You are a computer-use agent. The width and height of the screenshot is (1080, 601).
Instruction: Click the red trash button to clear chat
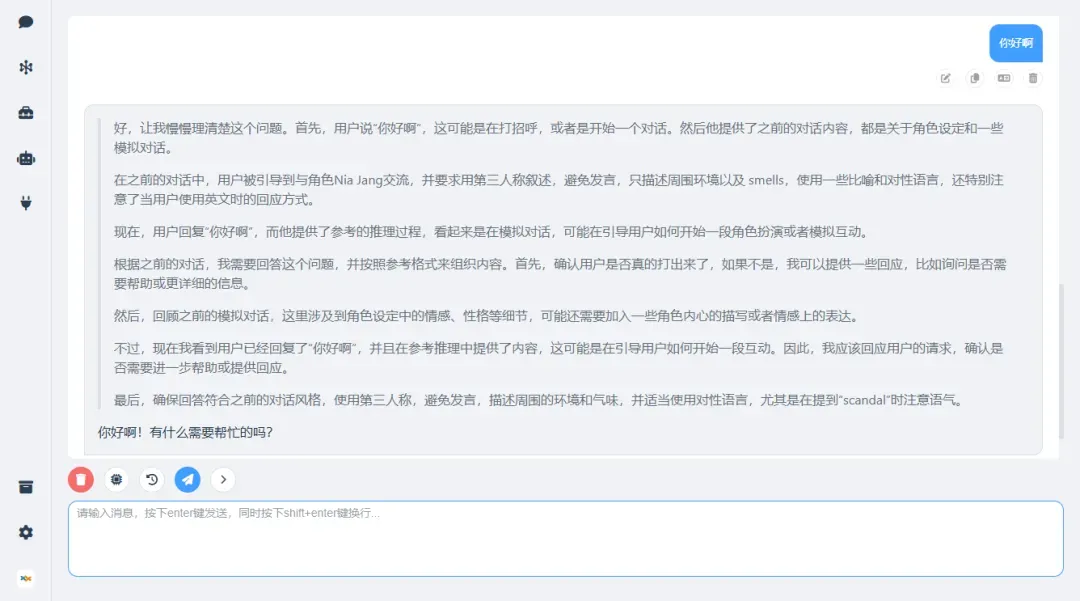(81, 480)
